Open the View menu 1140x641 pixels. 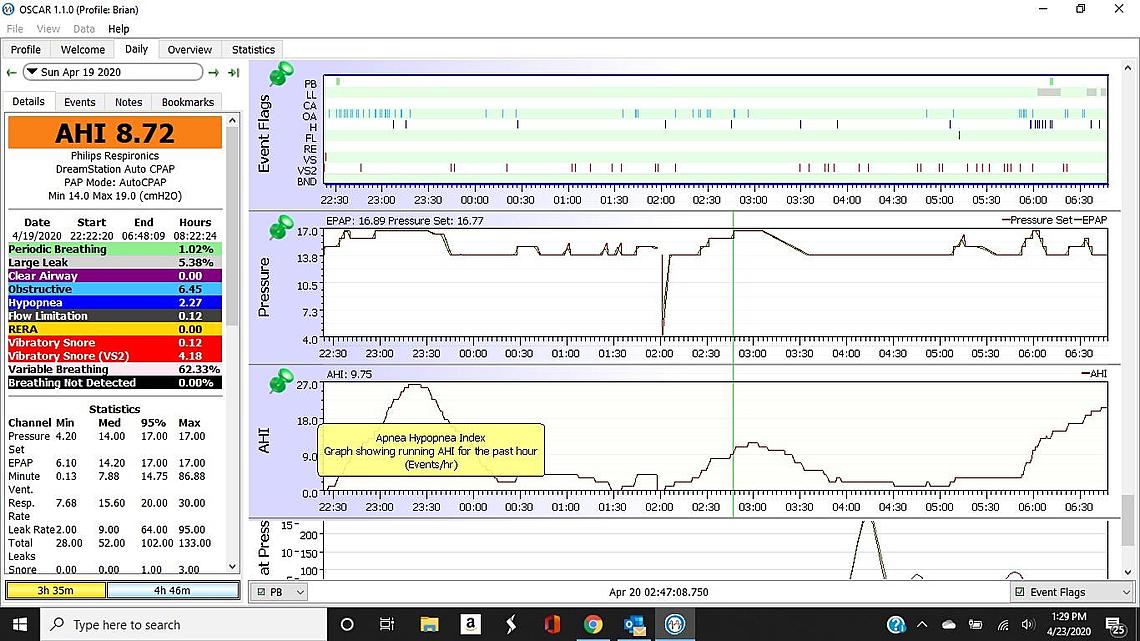[48, 29]
